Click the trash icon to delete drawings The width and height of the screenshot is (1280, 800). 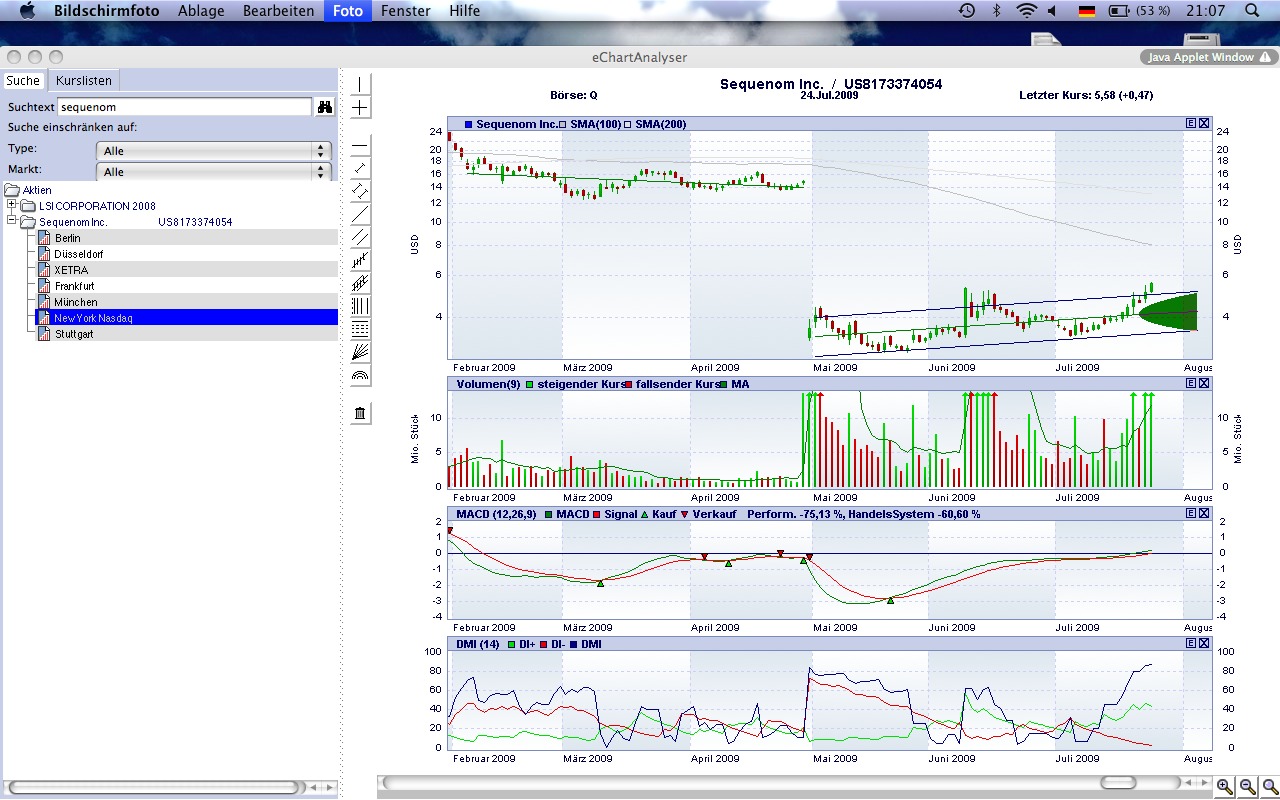tap(360, 412)
